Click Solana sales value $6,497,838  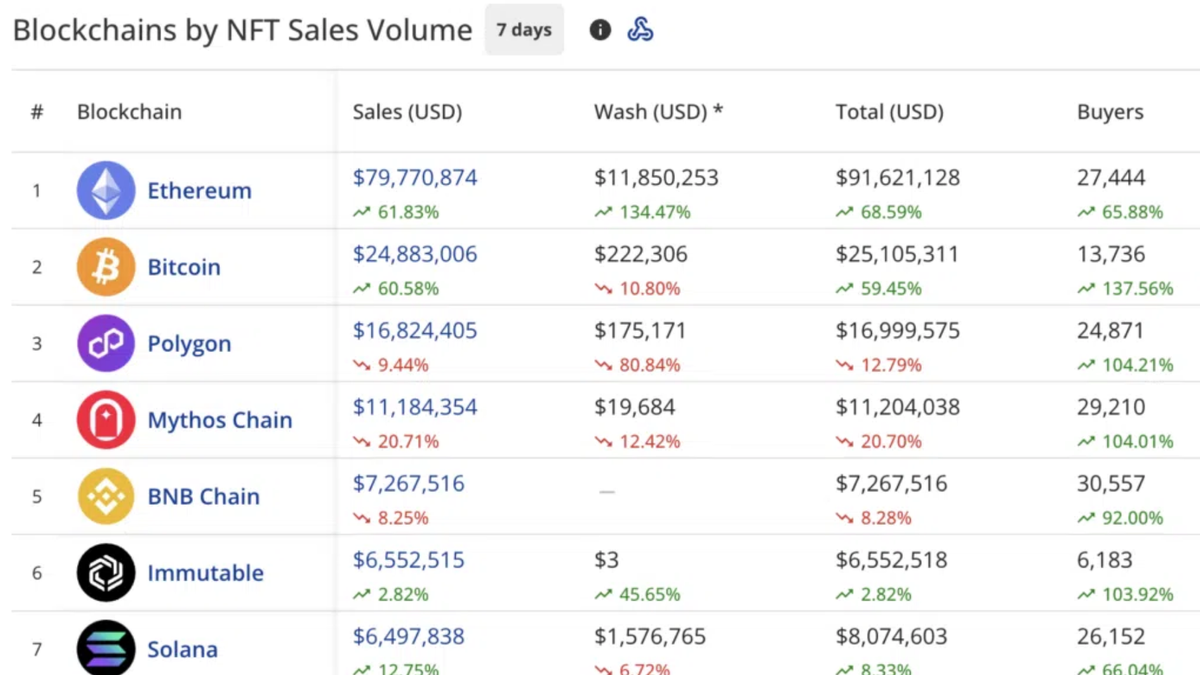408,637
